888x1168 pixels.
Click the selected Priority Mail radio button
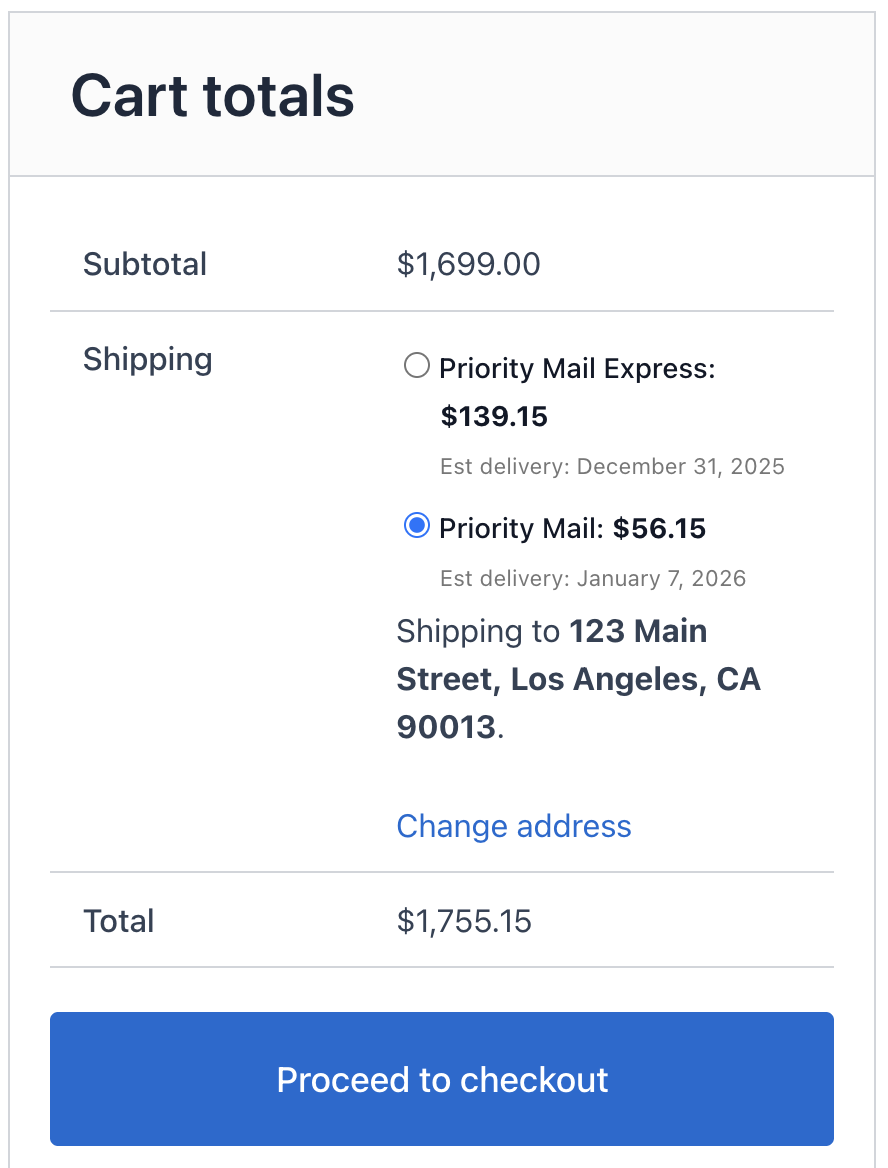coord(416,526)
